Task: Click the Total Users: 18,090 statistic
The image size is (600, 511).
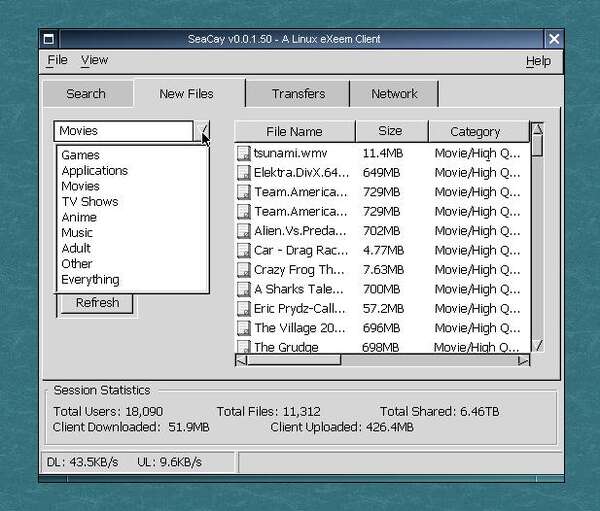Action: (x=108, y=411)
